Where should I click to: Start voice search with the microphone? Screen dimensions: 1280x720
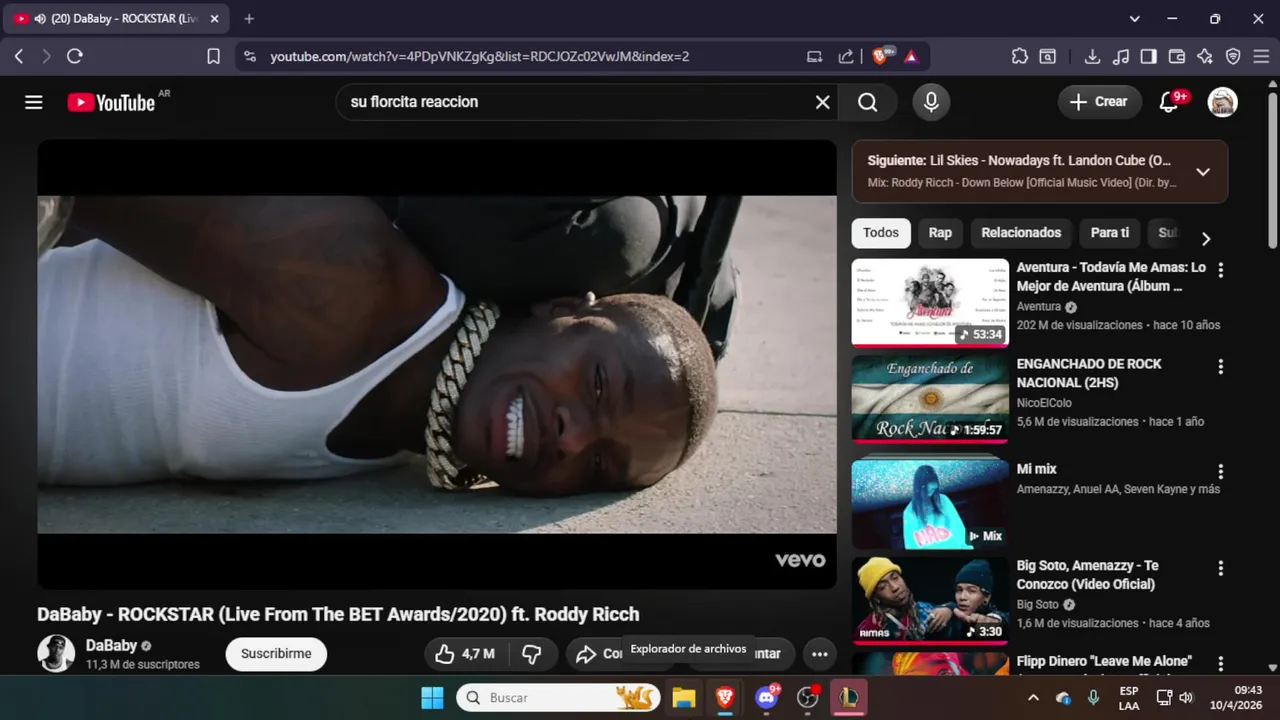pyautogui.click(x=931, y=102)
